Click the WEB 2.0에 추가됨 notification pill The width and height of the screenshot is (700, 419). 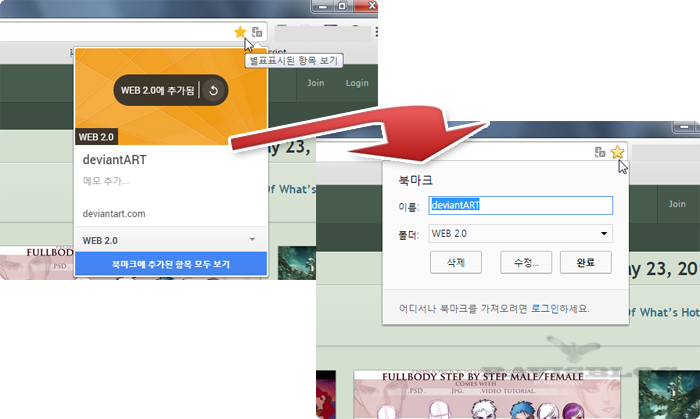[171, 90]
